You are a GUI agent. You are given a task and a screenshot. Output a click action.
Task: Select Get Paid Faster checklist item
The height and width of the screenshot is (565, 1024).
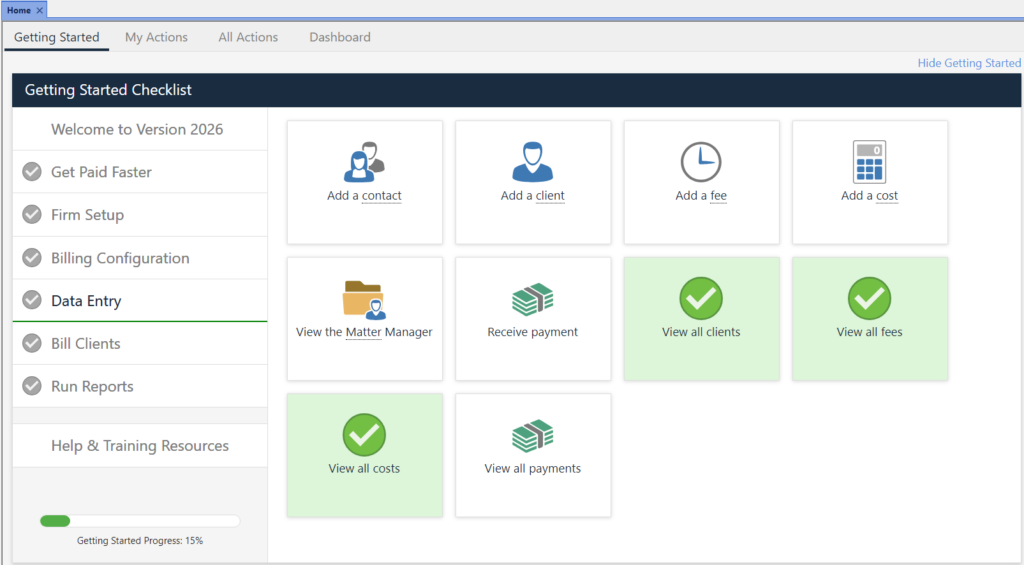(140, 172)
